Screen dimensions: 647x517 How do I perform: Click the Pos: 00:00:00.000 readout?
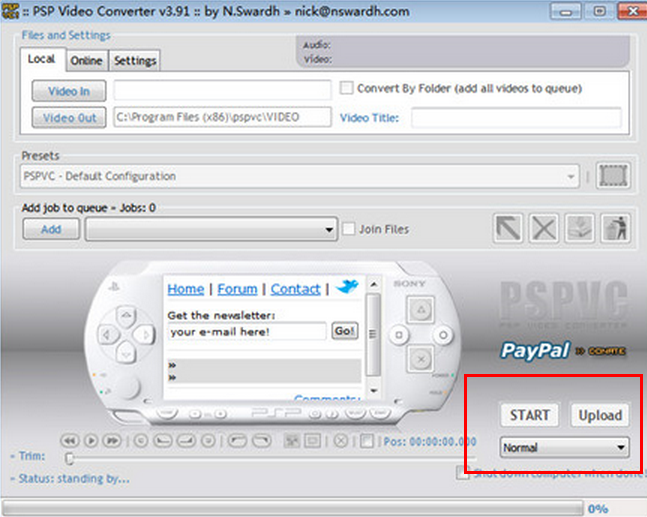[430, 441]
